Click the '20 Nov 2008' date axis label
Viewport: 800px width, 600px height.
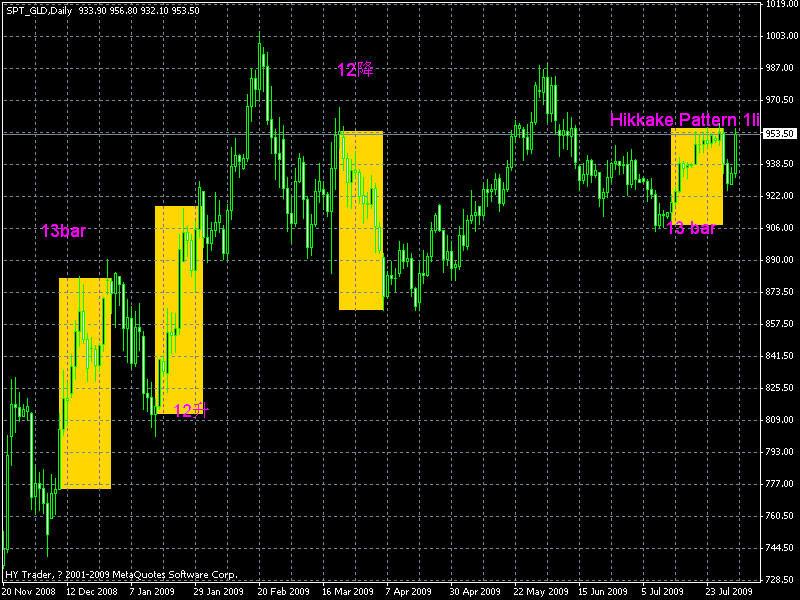coord(28,590)
